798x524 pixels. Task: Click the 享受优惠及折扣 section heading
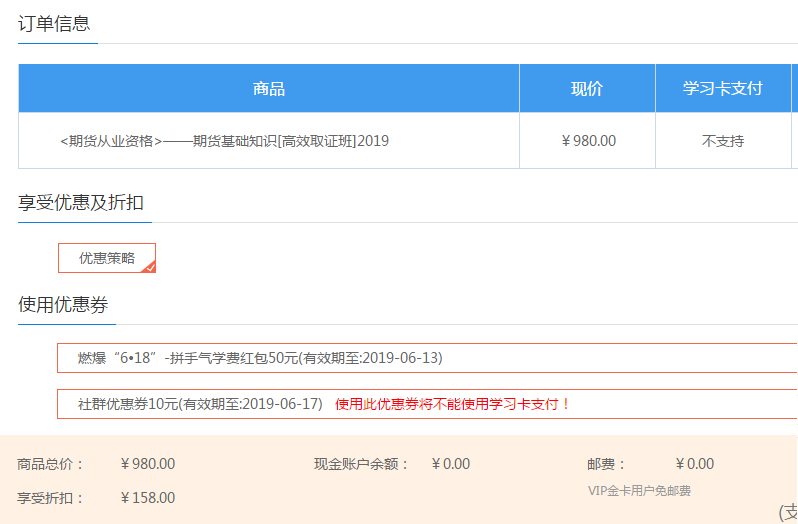[81, 202]
